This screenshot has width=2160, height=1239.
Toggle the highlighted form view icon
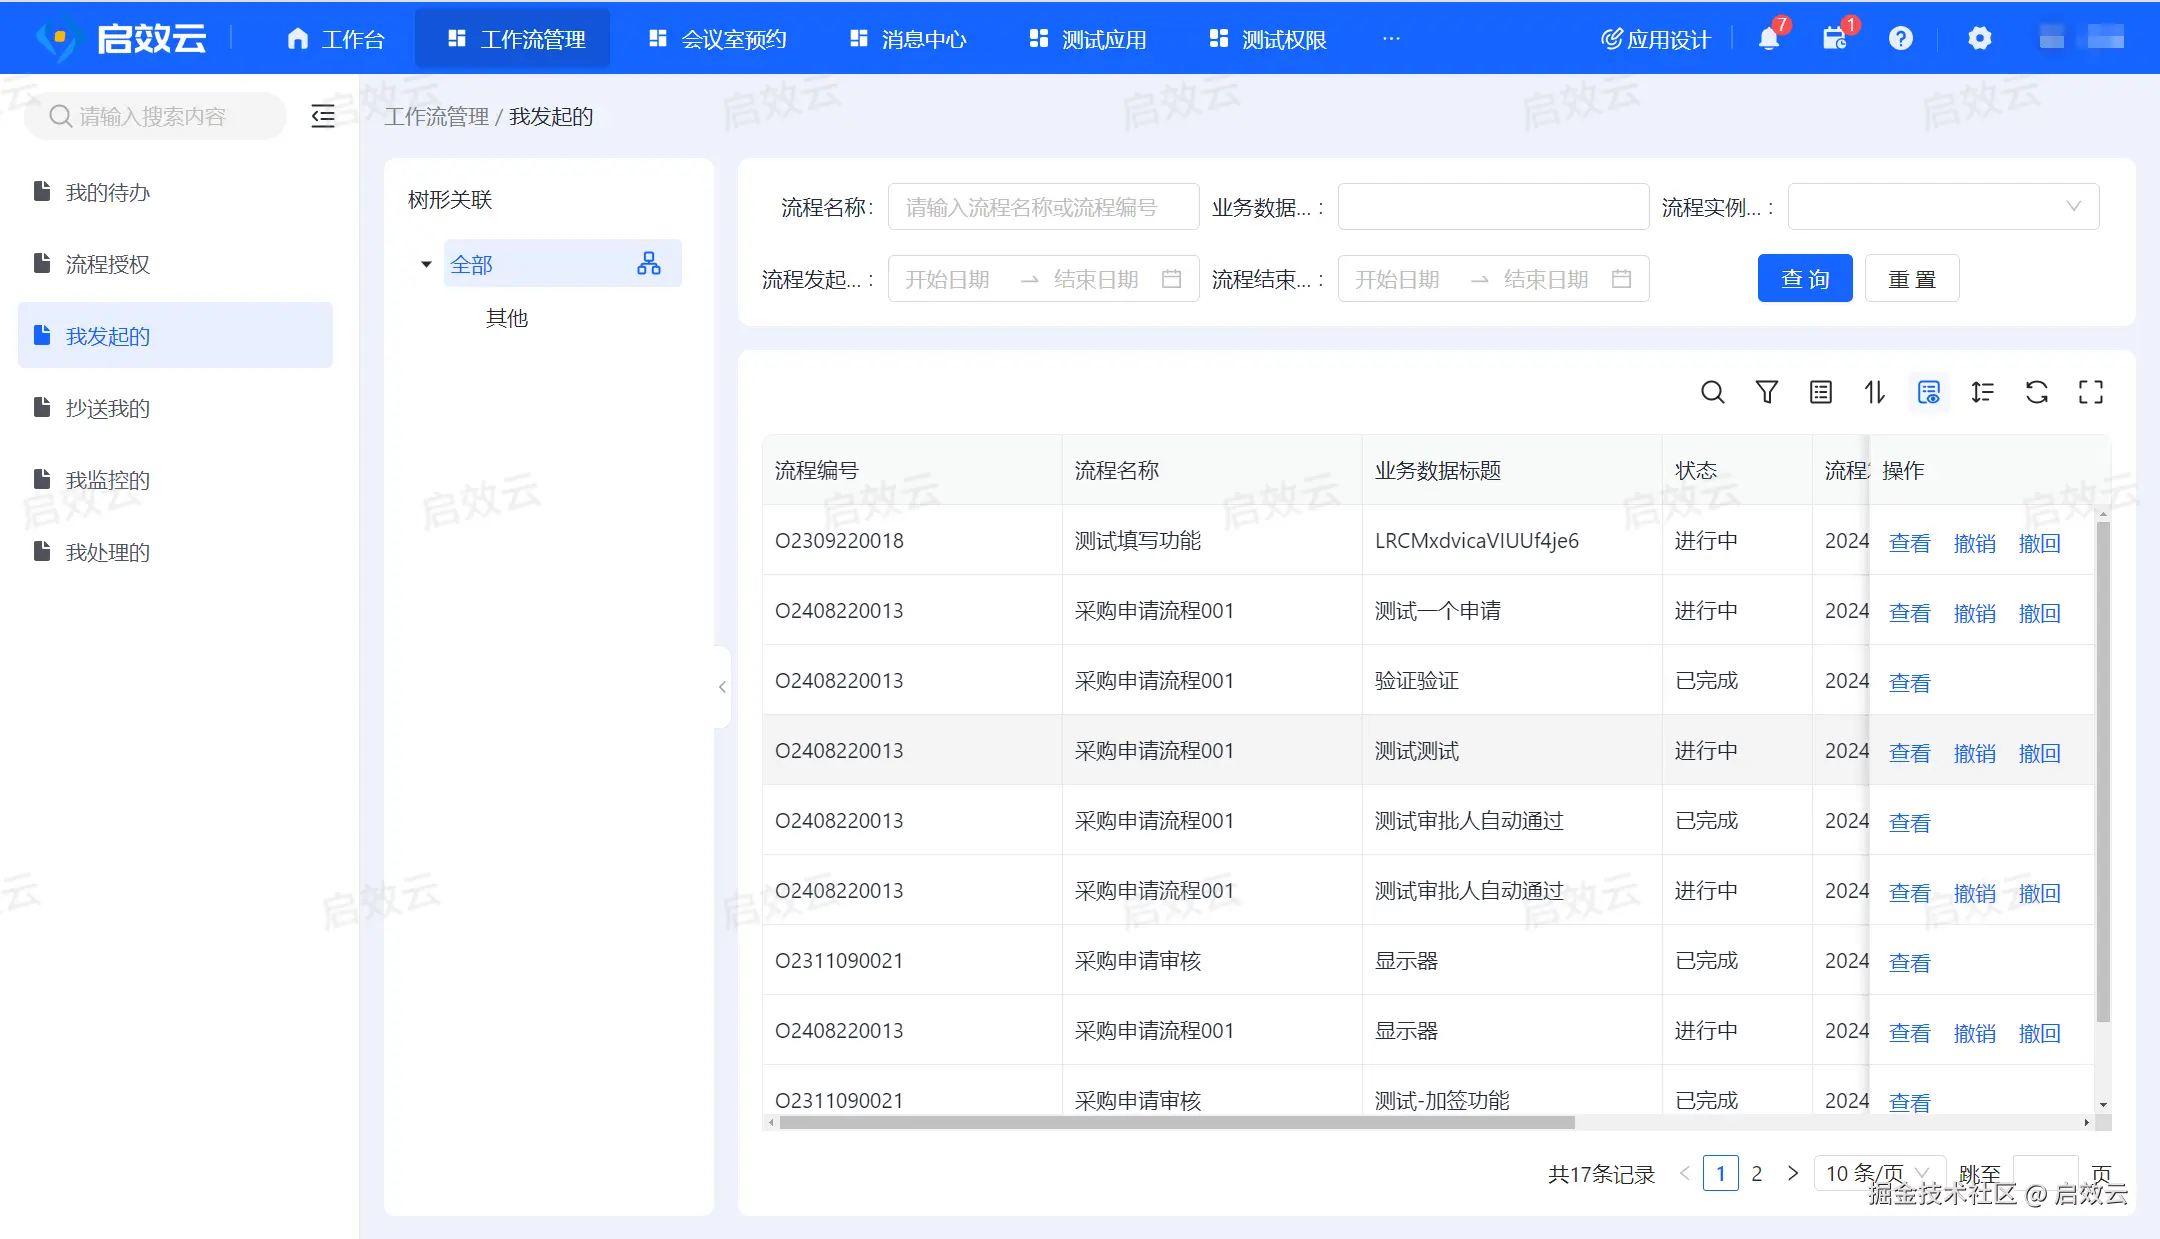tap(1928, 392)
